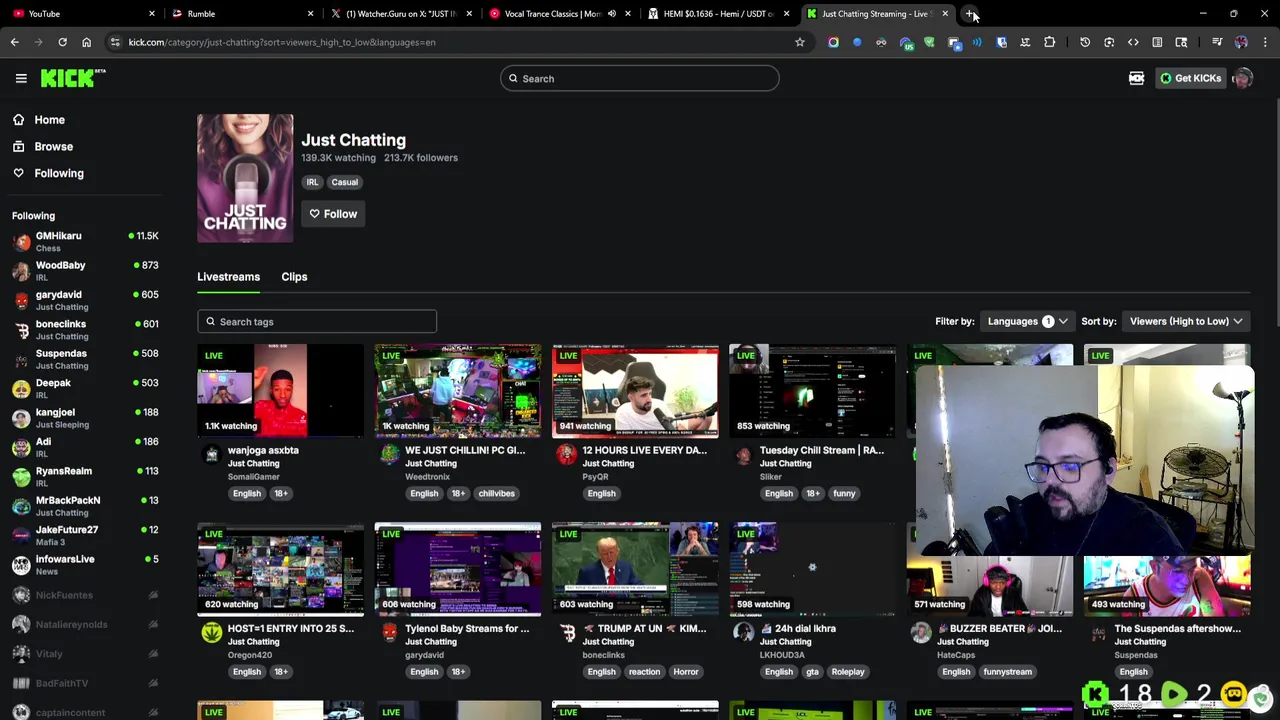
Task: Close the Just Chatting Streaming tab
Action: tap(945, 14)
